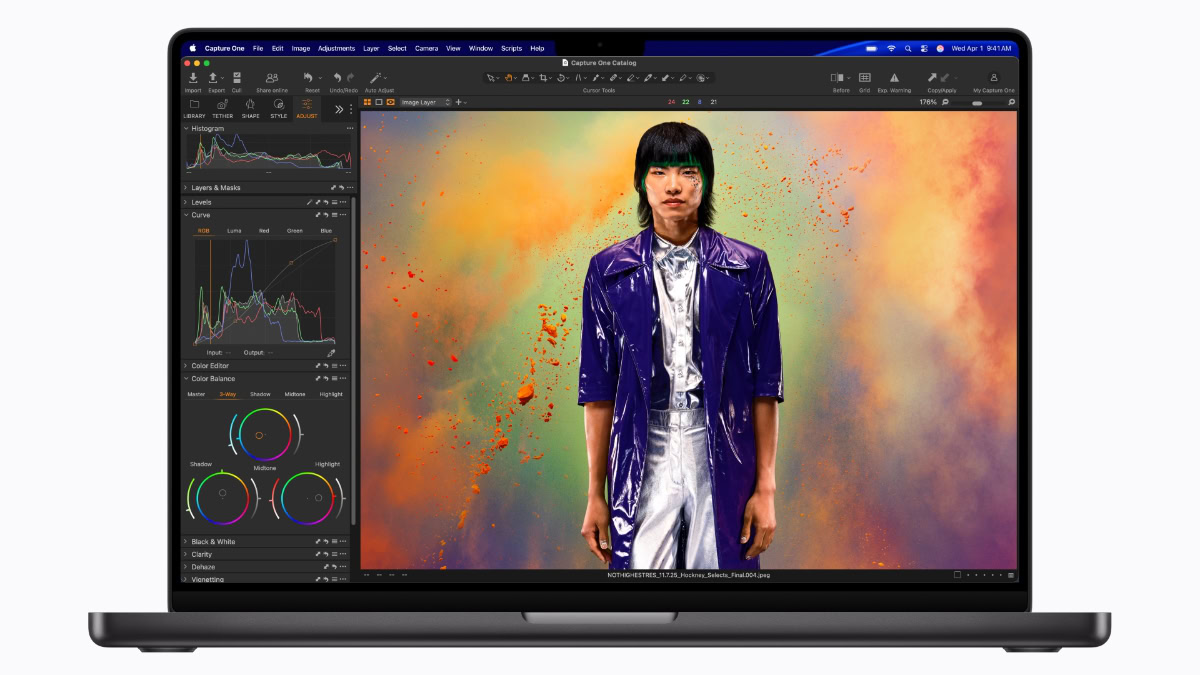Open the Adjustments menu

(337, 47)
